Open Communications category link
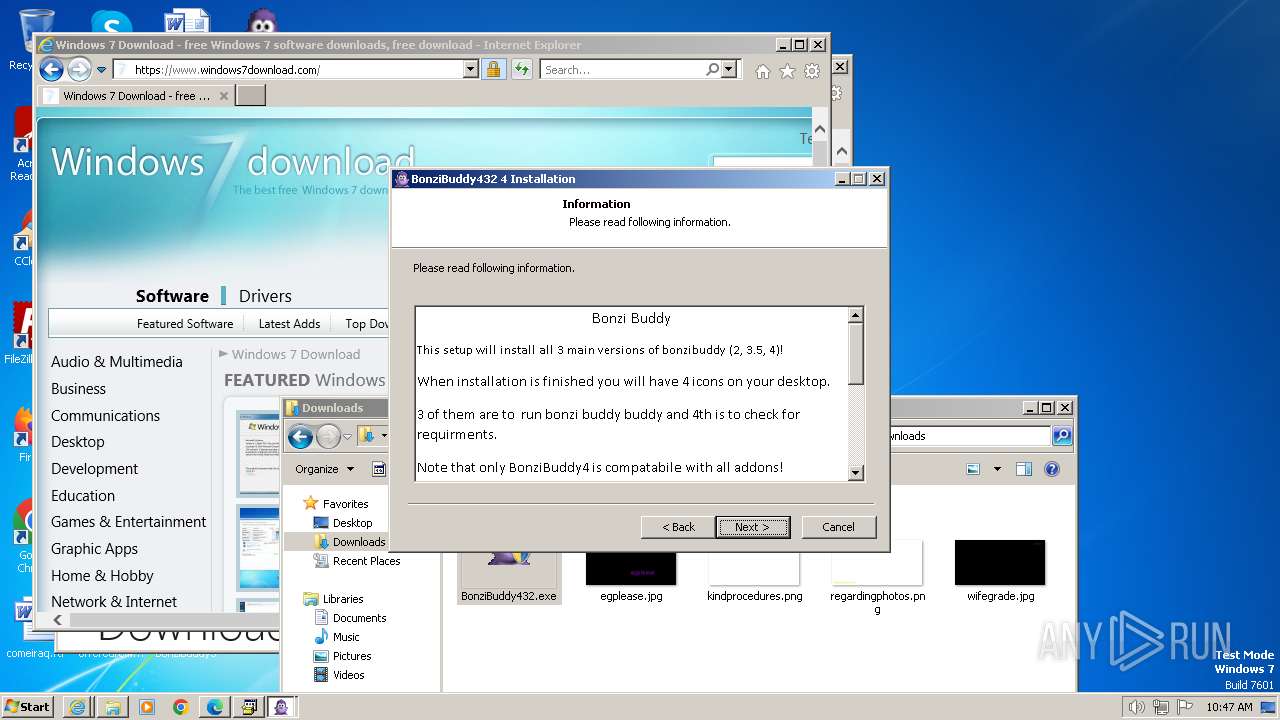This screenshot has height=720, width=1280. click(105, 416)
